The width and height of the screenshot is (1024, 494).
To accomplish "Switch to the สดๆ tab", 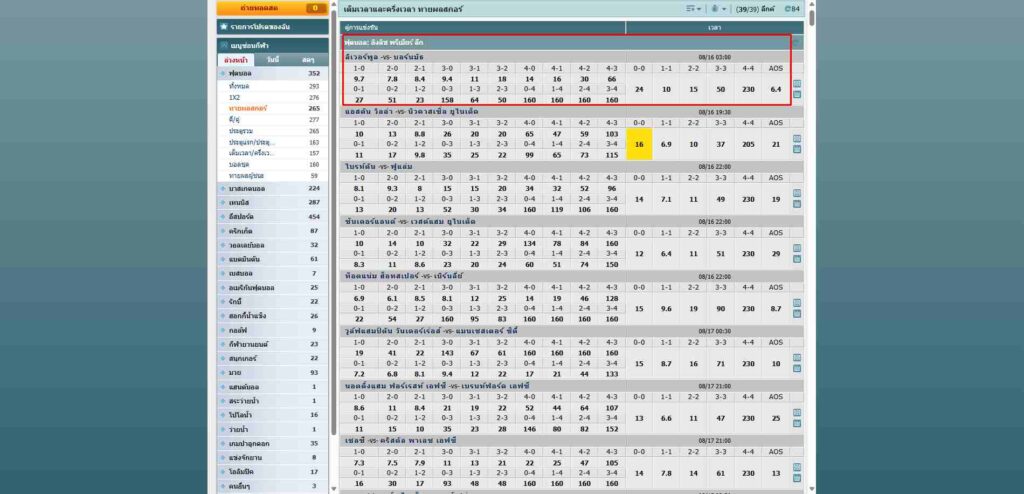I will coord(307,60).
